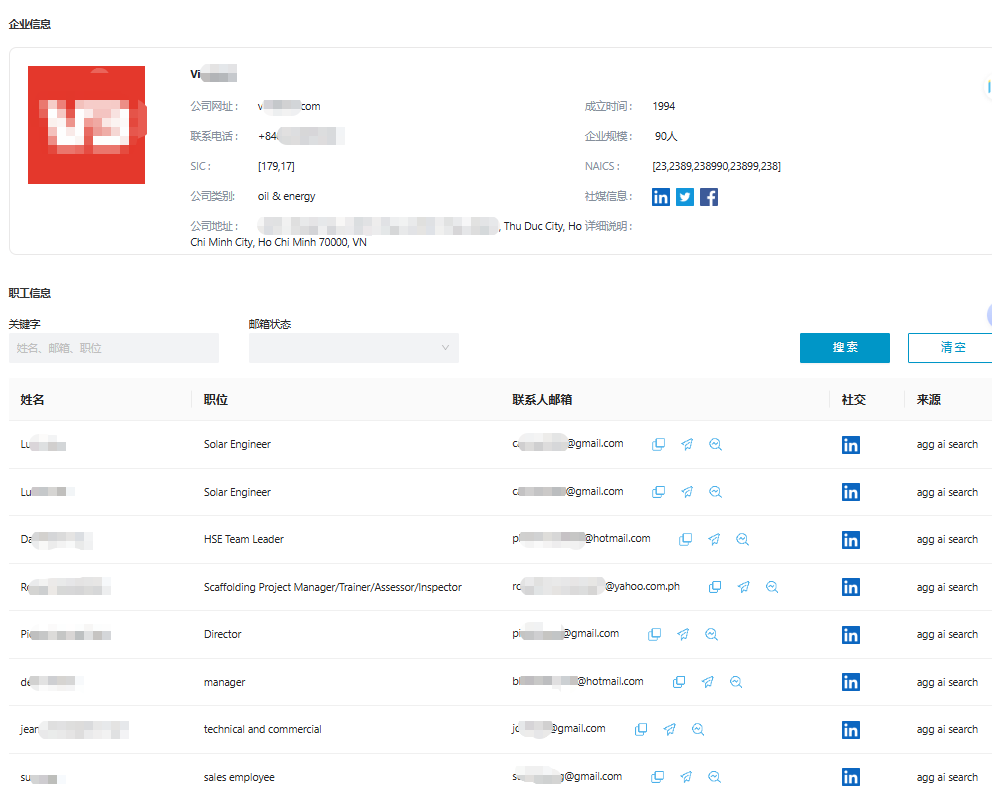The width and height of the screenshot is (992, 792).
Task: Open the company's LinkedIn page in 社媒信息
Action: [x=661, y=197]
